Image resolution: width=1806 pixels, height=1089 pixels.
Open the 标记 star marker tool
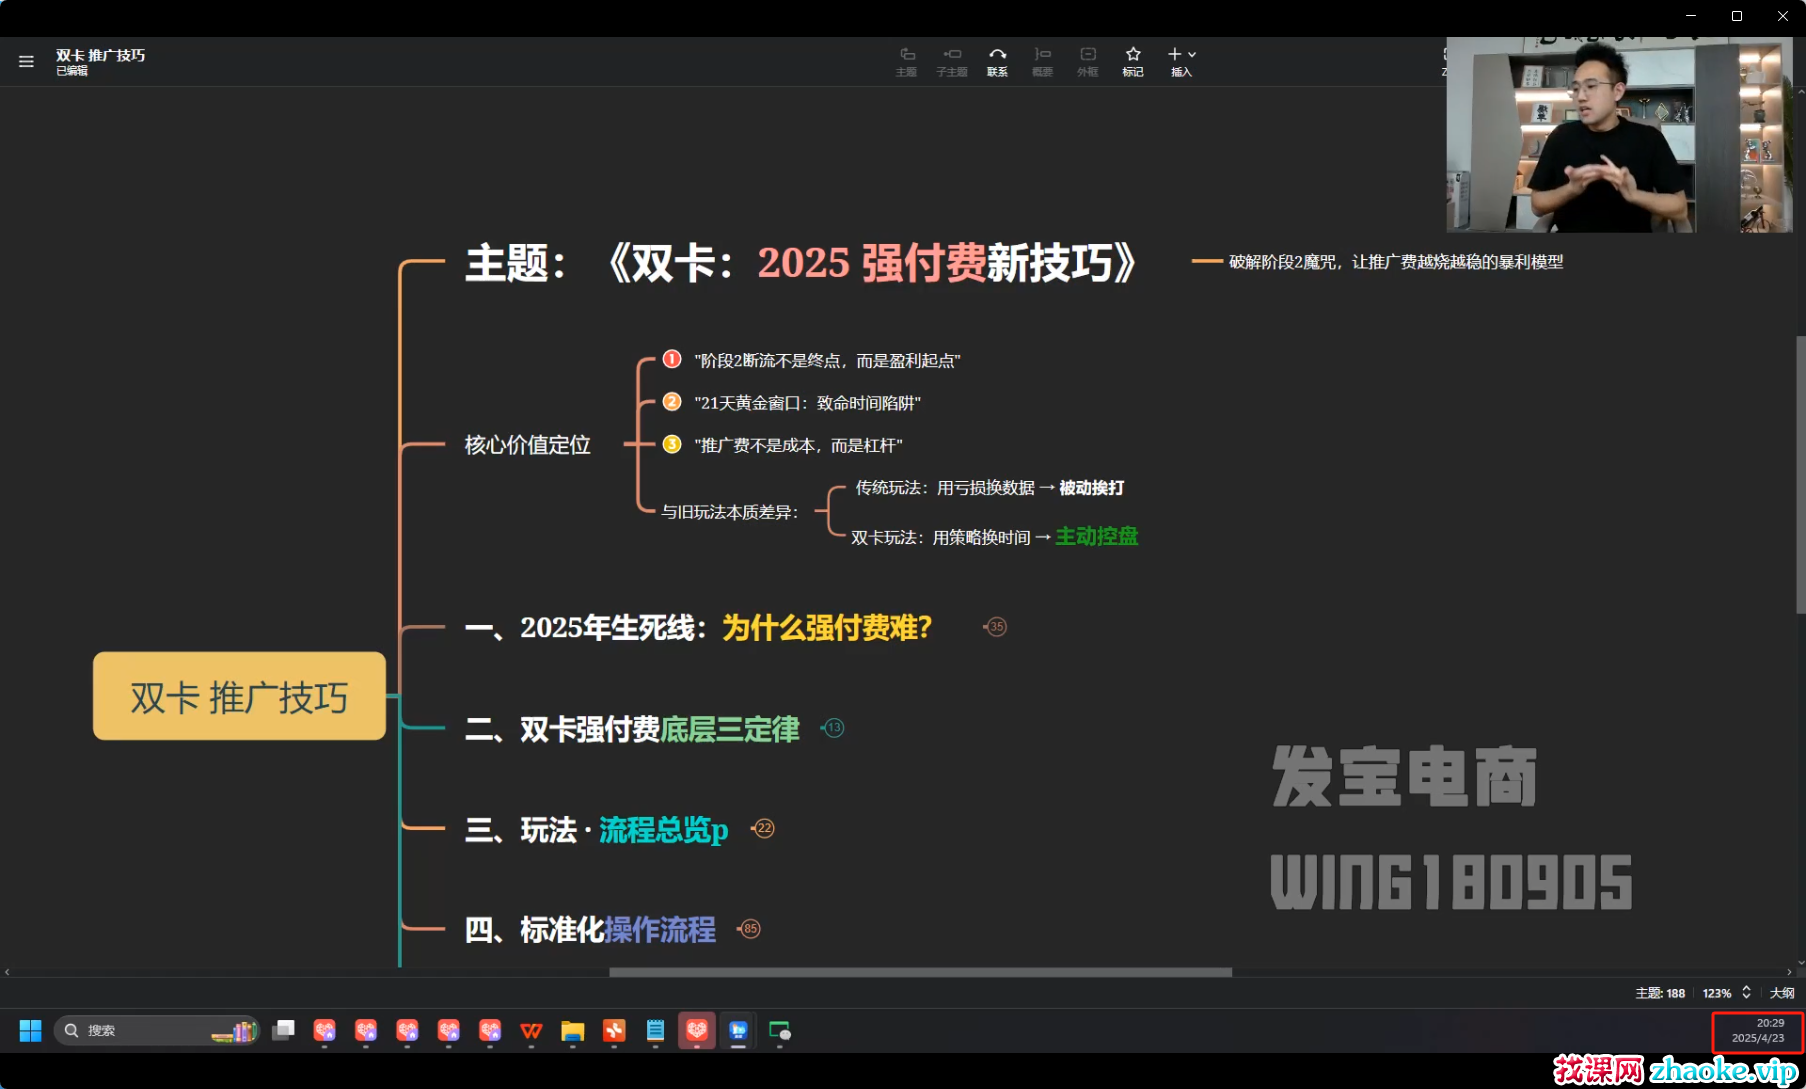click(1133, 61)
